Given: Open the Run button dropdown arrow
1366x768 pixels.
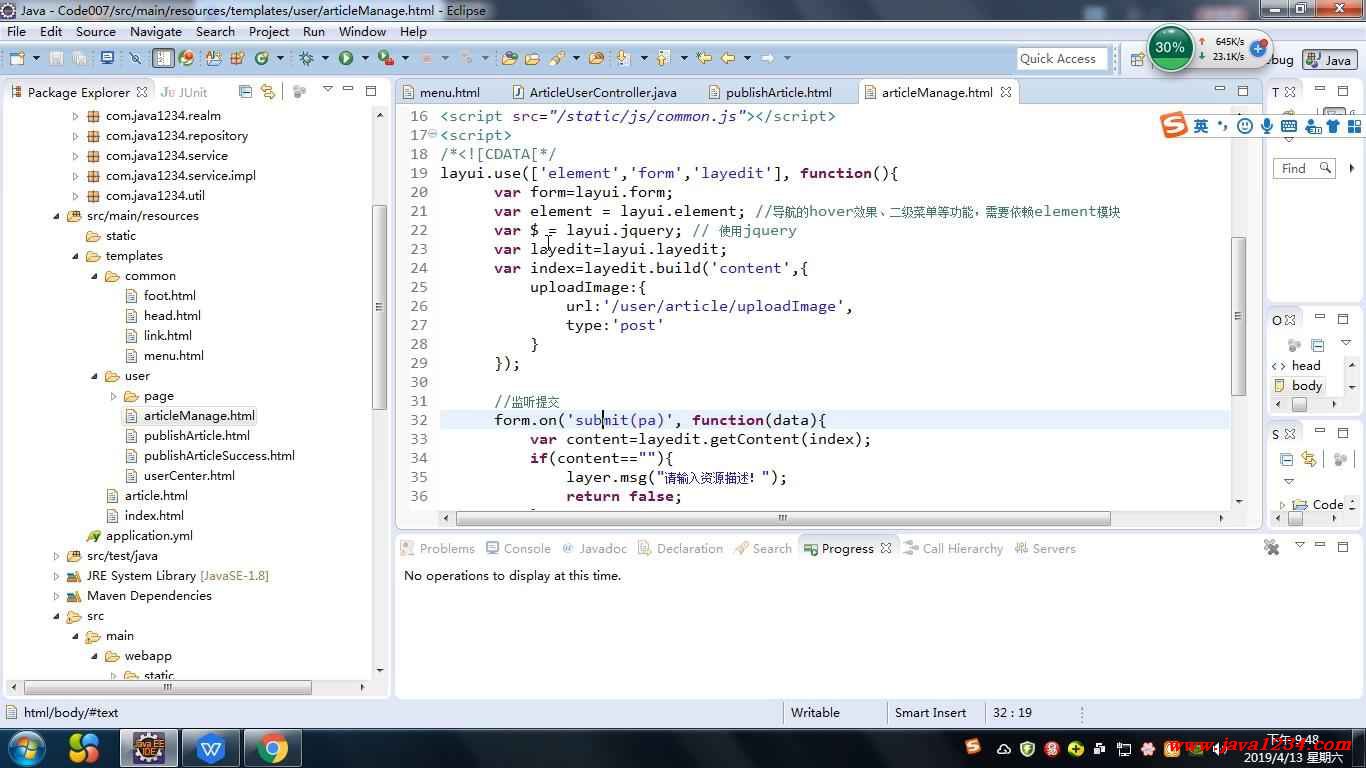Looking at the screenshot, I should [x=364, y=58].
